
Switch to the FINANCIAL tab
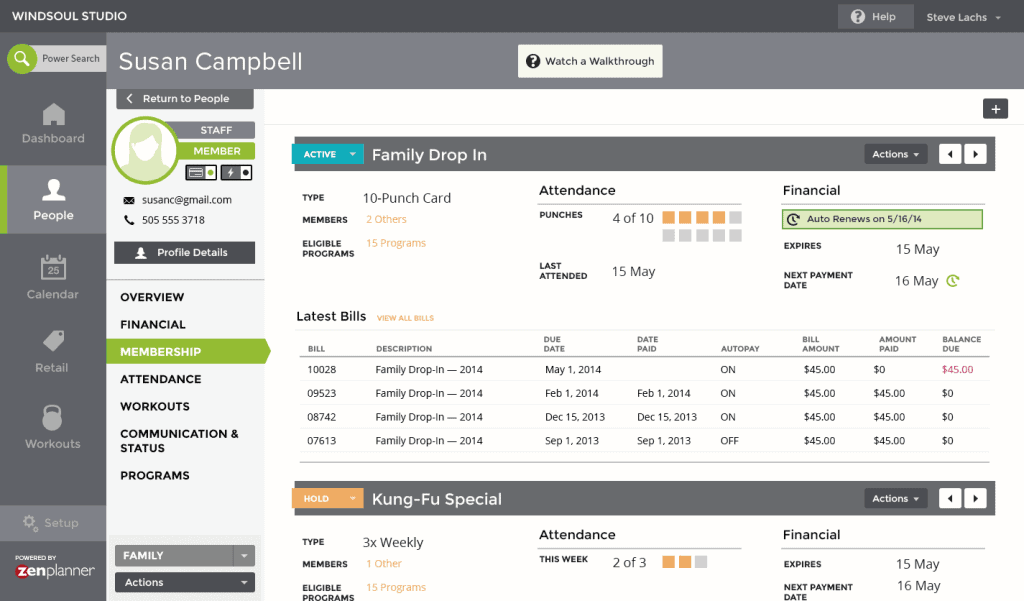pyautogui.click(x=152, y=324)
